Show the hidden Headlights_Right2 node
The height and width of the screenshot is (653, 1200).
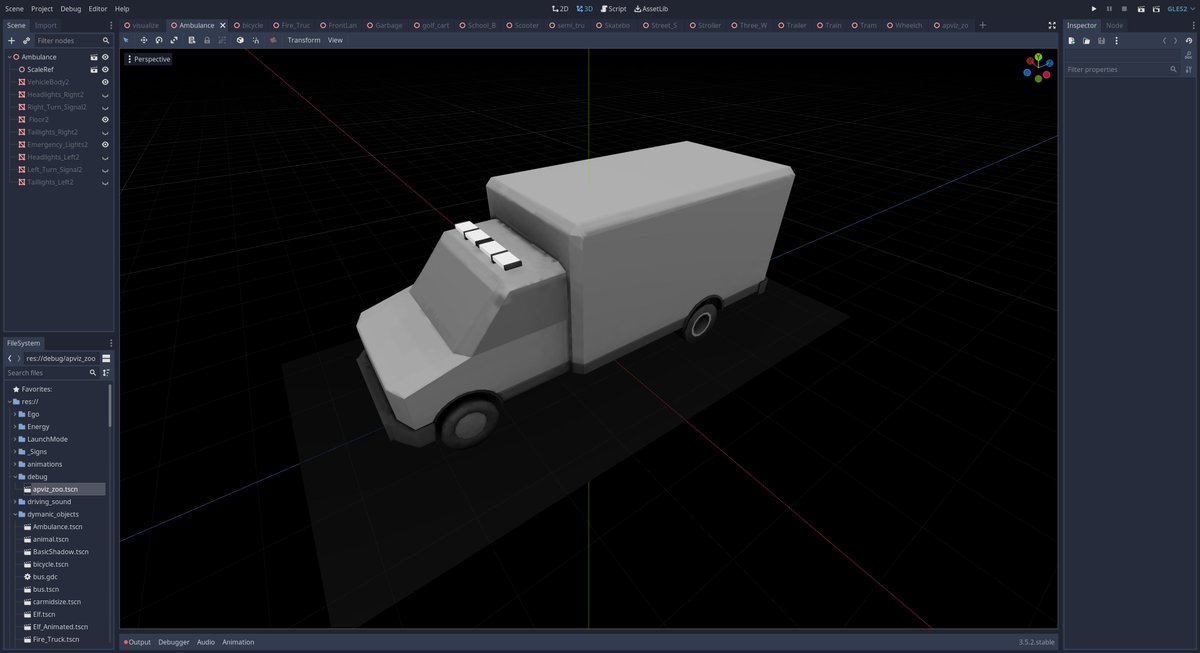105,95
